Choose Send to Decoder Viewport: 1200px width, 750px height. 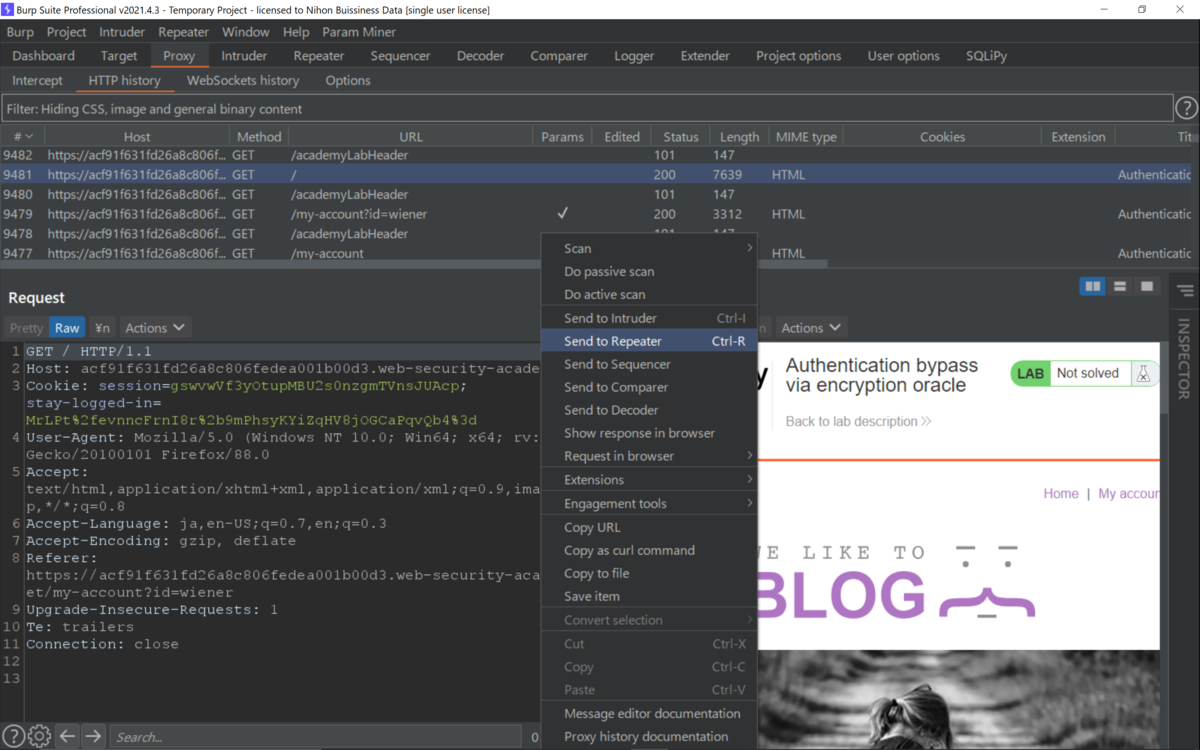(648, 410)
